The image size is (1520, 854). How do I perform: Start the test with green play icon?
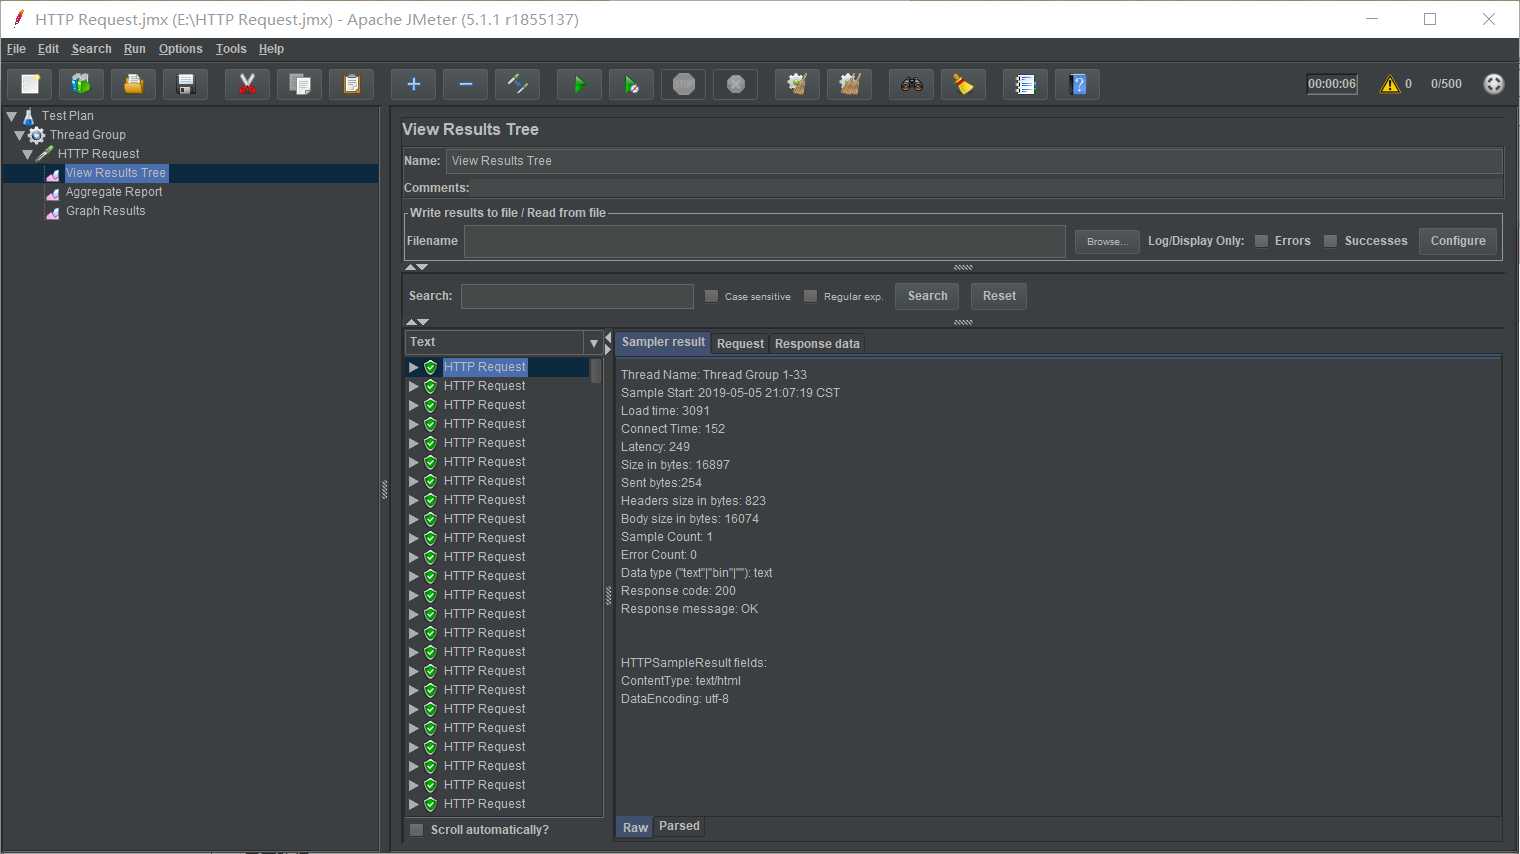pyautogui.click(x=580, y=84)
